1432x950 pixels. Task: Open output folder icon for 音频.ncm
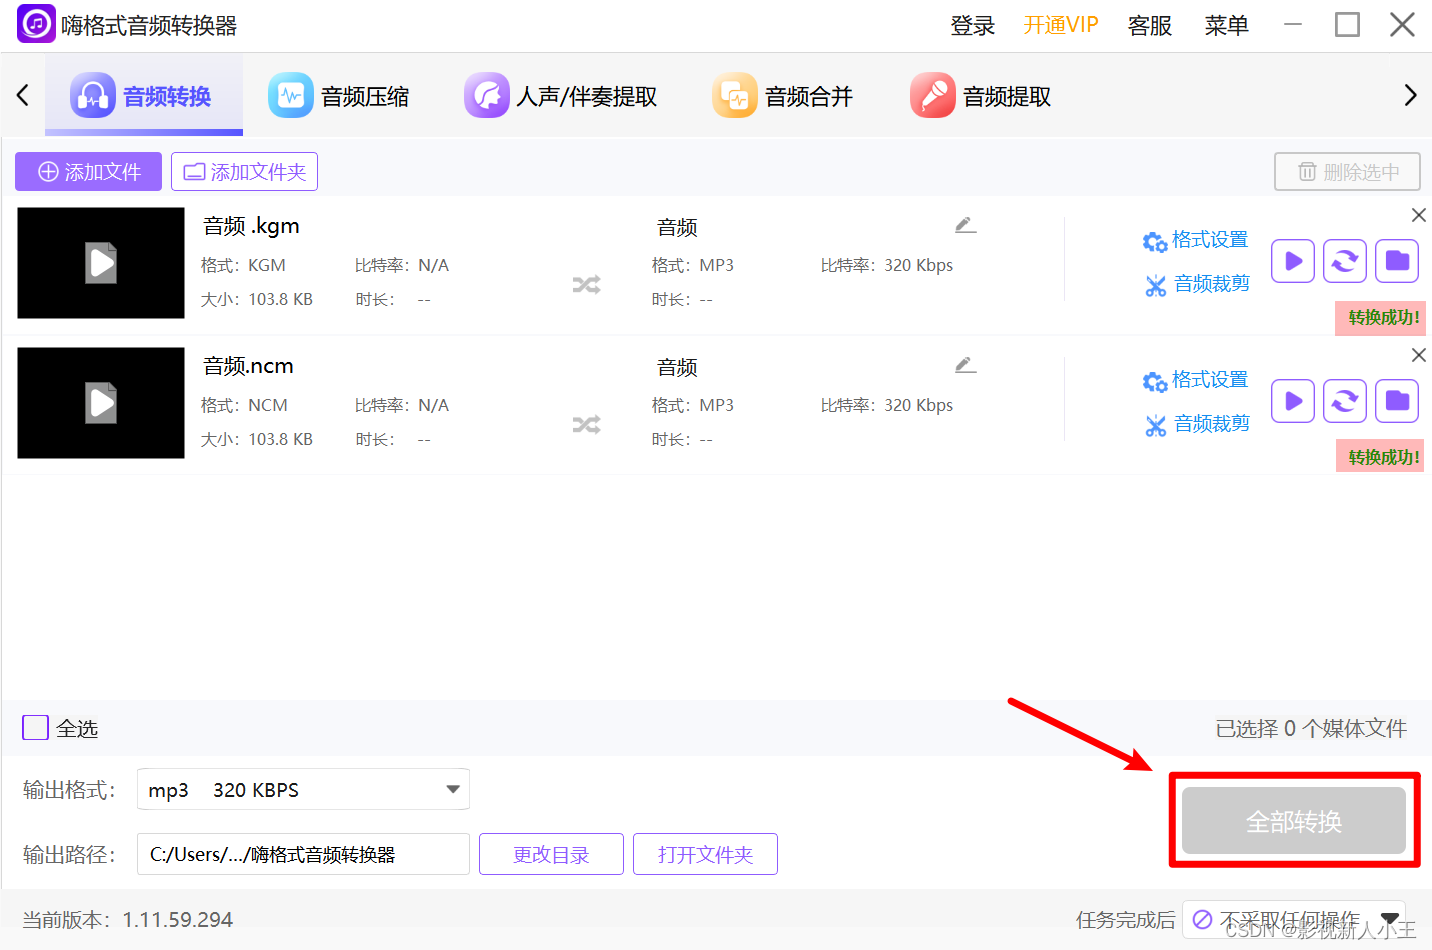click(x=1397, y=401)
